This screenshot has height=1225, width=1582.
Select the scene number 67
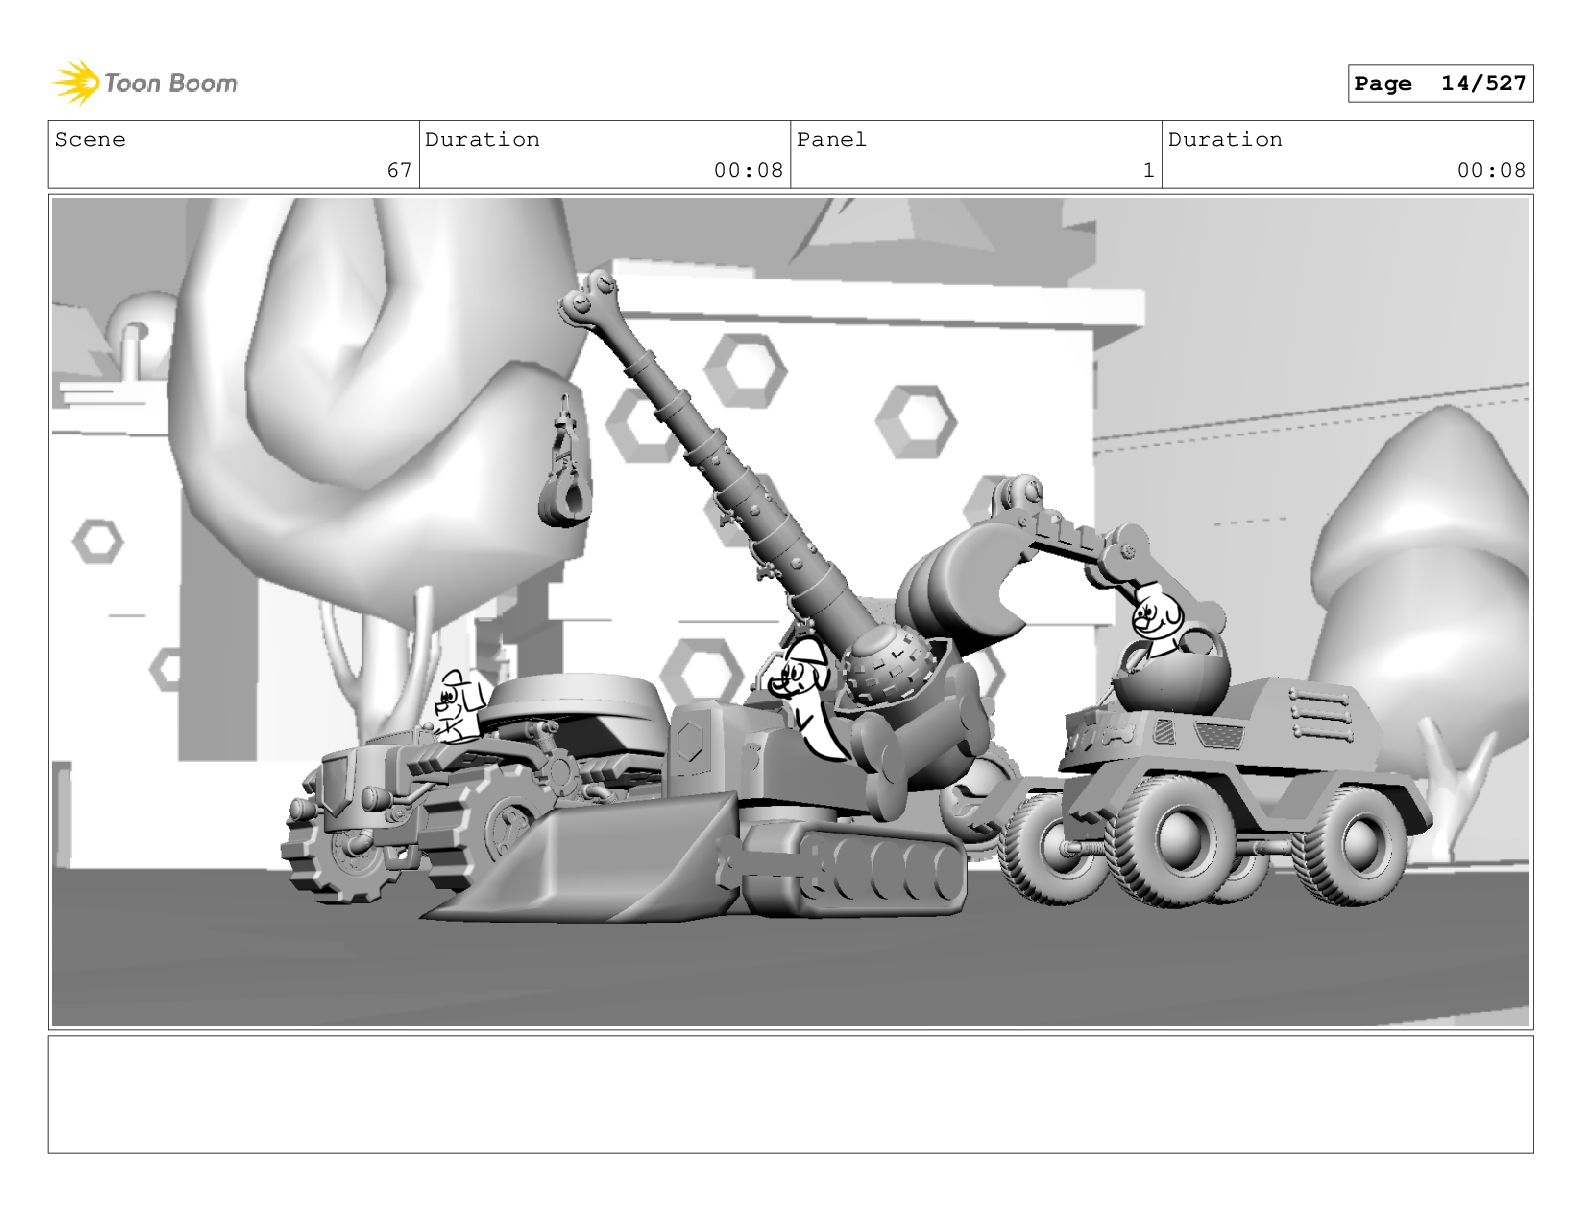click(399, 170)
